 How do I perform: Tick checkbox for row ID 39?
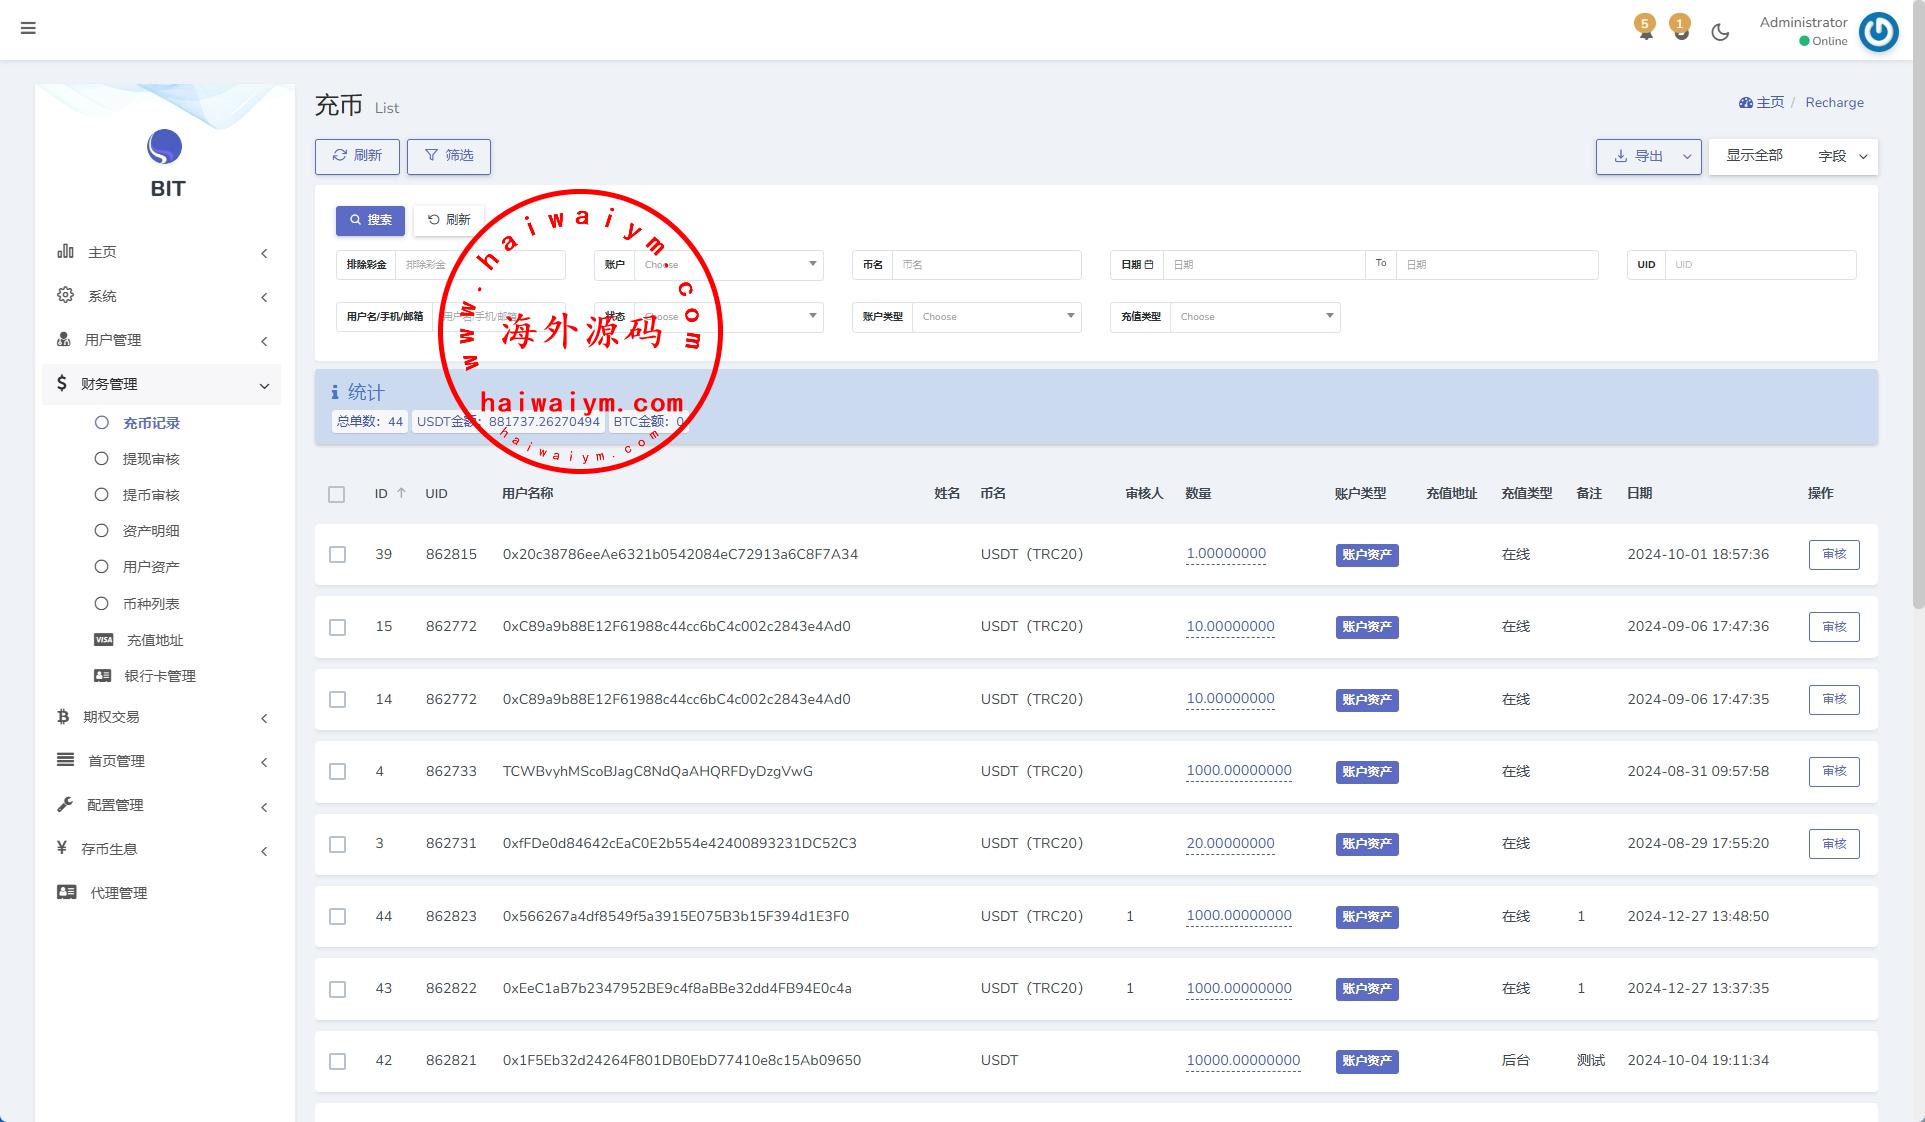pyautogui.click(x=337, y=555)
